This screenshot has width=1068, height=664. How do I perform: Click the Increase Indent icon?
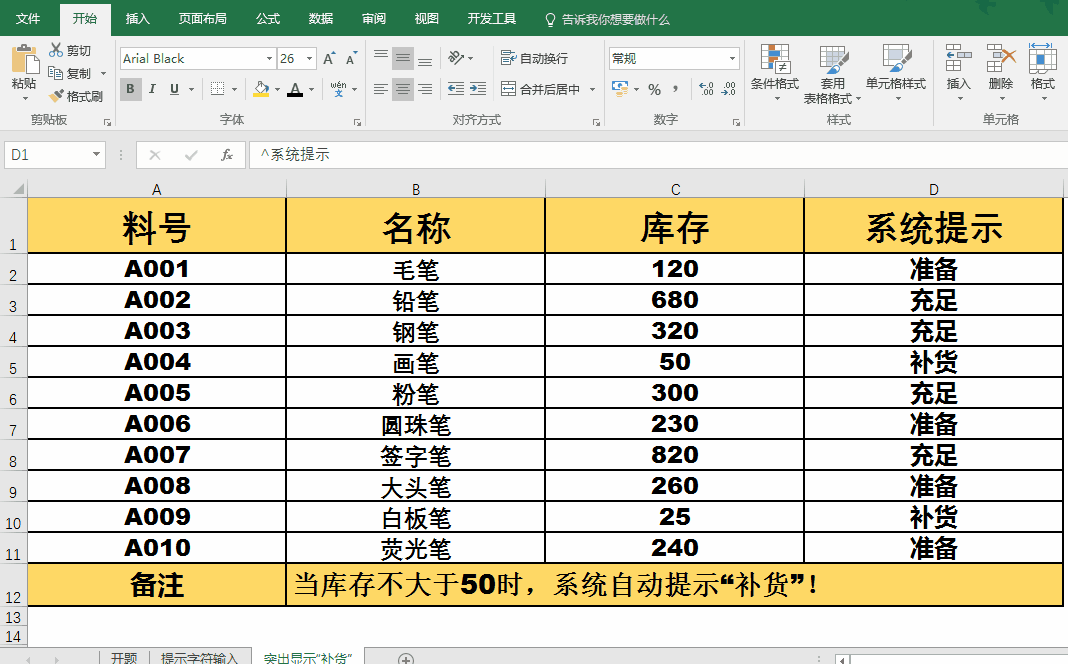click(478, 89)
